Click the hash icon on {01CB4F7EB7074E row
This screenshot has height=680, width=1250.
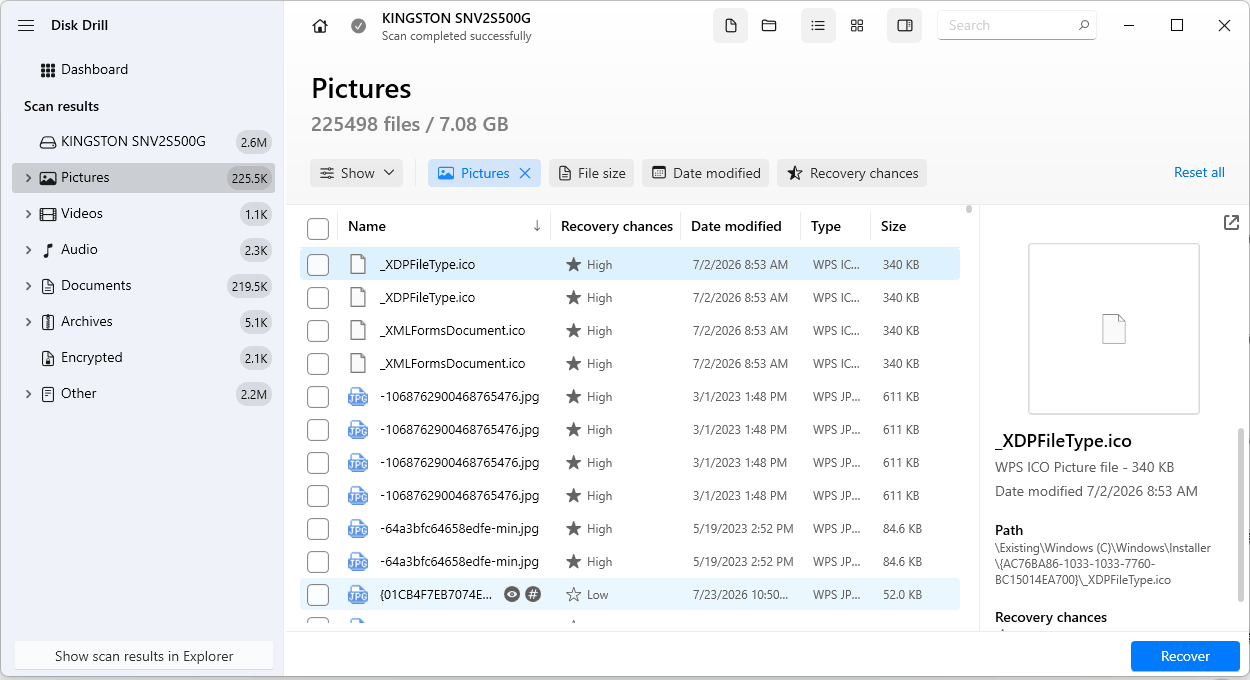point(533,594)
